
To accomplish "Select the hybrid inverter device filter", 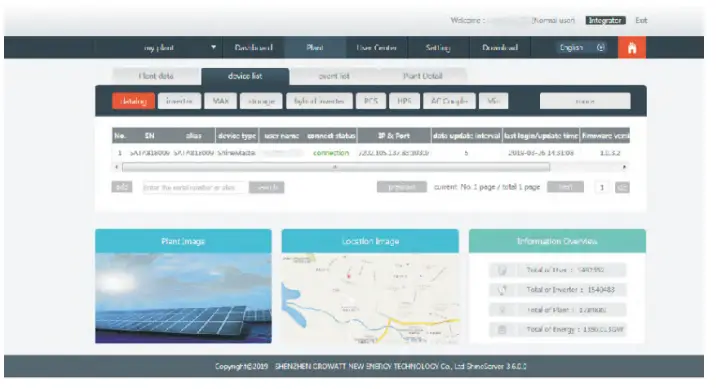I will click(319, 101).
